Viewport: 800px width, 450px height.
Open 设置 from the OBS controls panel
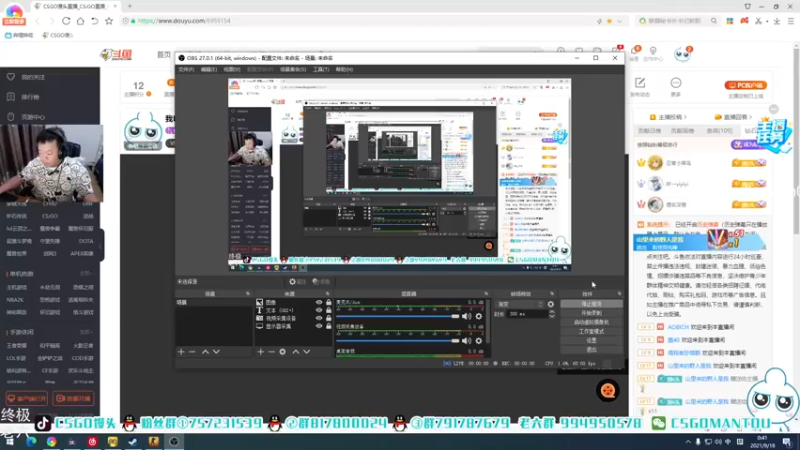(x=591, y=340)
